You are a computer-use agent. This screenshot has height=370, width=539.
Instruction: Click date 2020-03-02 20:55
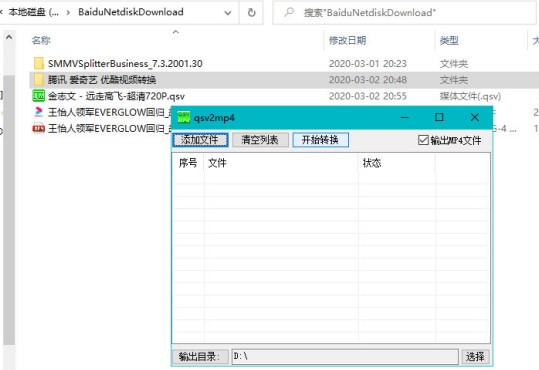pyautogui.click(x=367, y=96)
